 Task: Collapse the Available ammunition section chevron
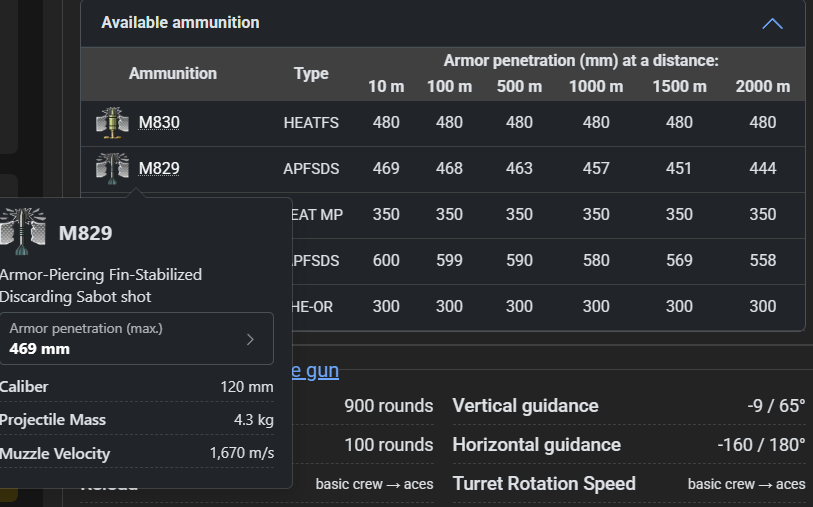[772, 23]
